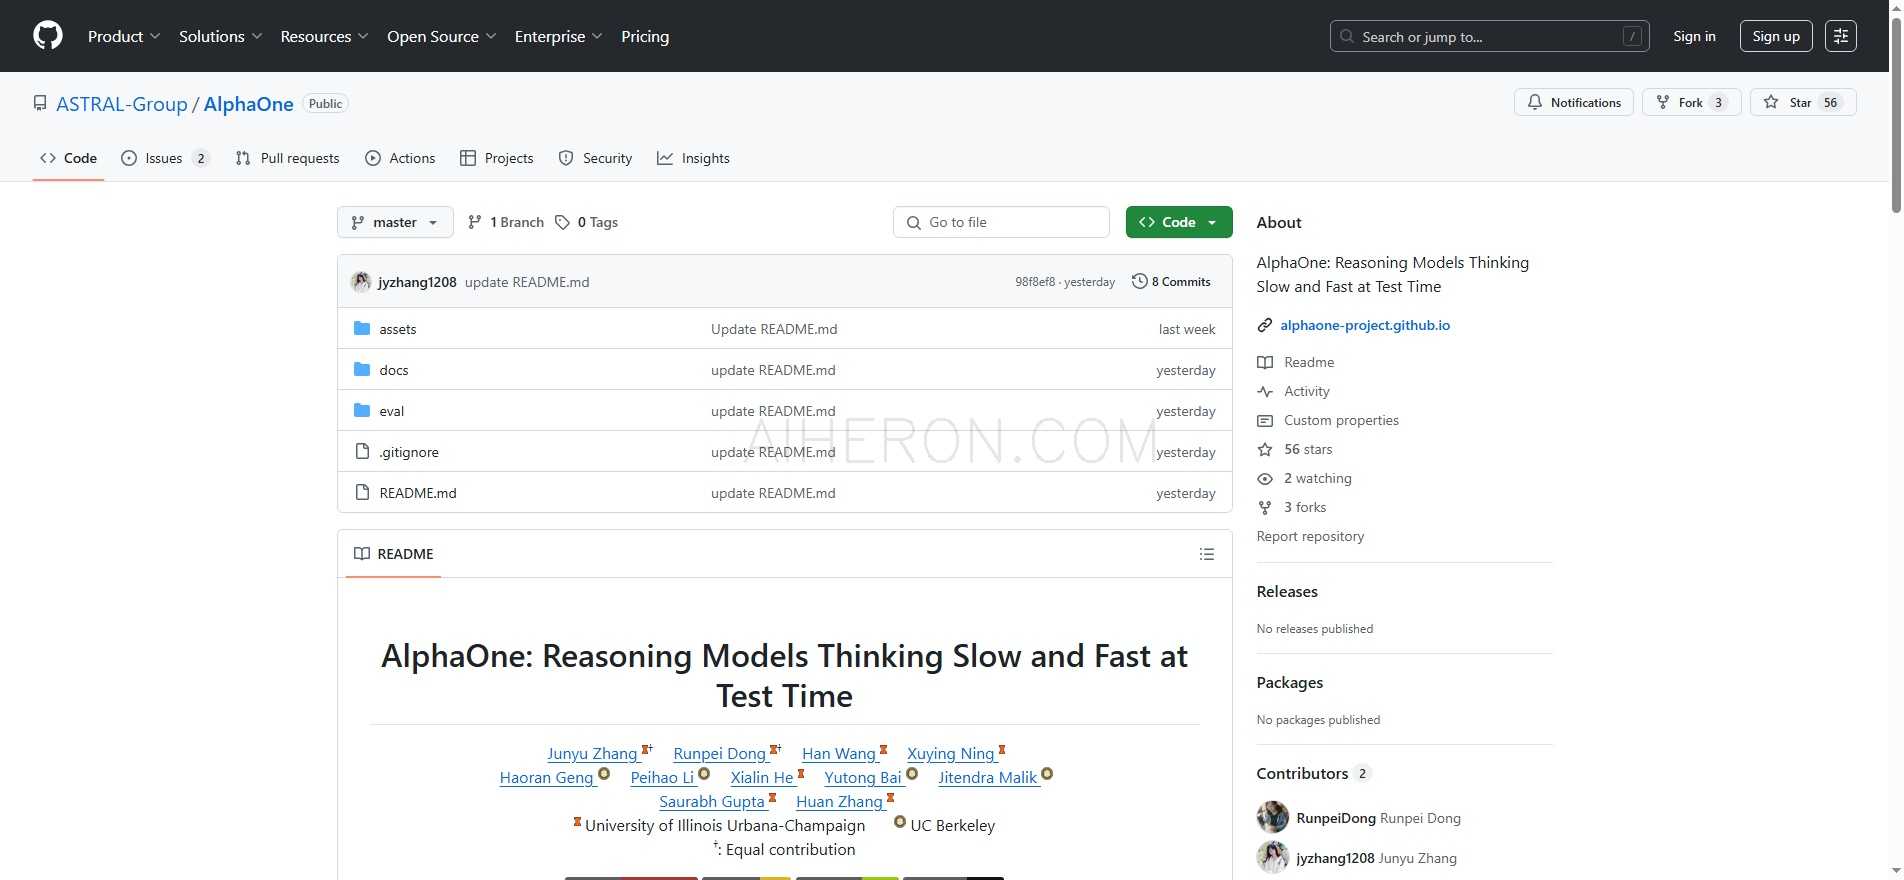Expand the Product menu
Screen dimensions: 1904x880
pos(124,36)
